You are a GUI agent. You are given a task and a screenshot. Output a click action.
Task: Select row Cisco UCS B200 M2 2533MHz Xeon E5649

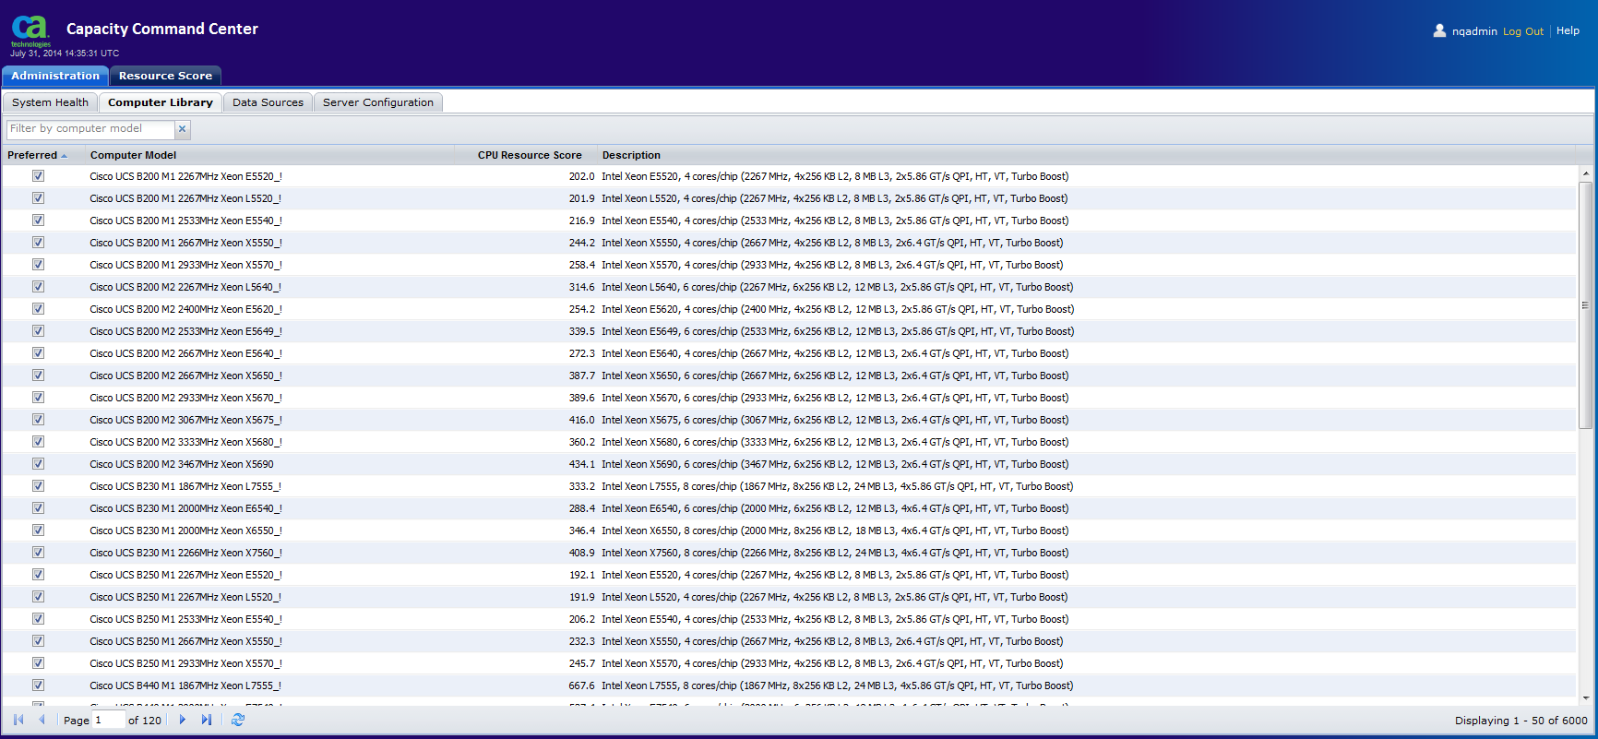pos(789,331)
